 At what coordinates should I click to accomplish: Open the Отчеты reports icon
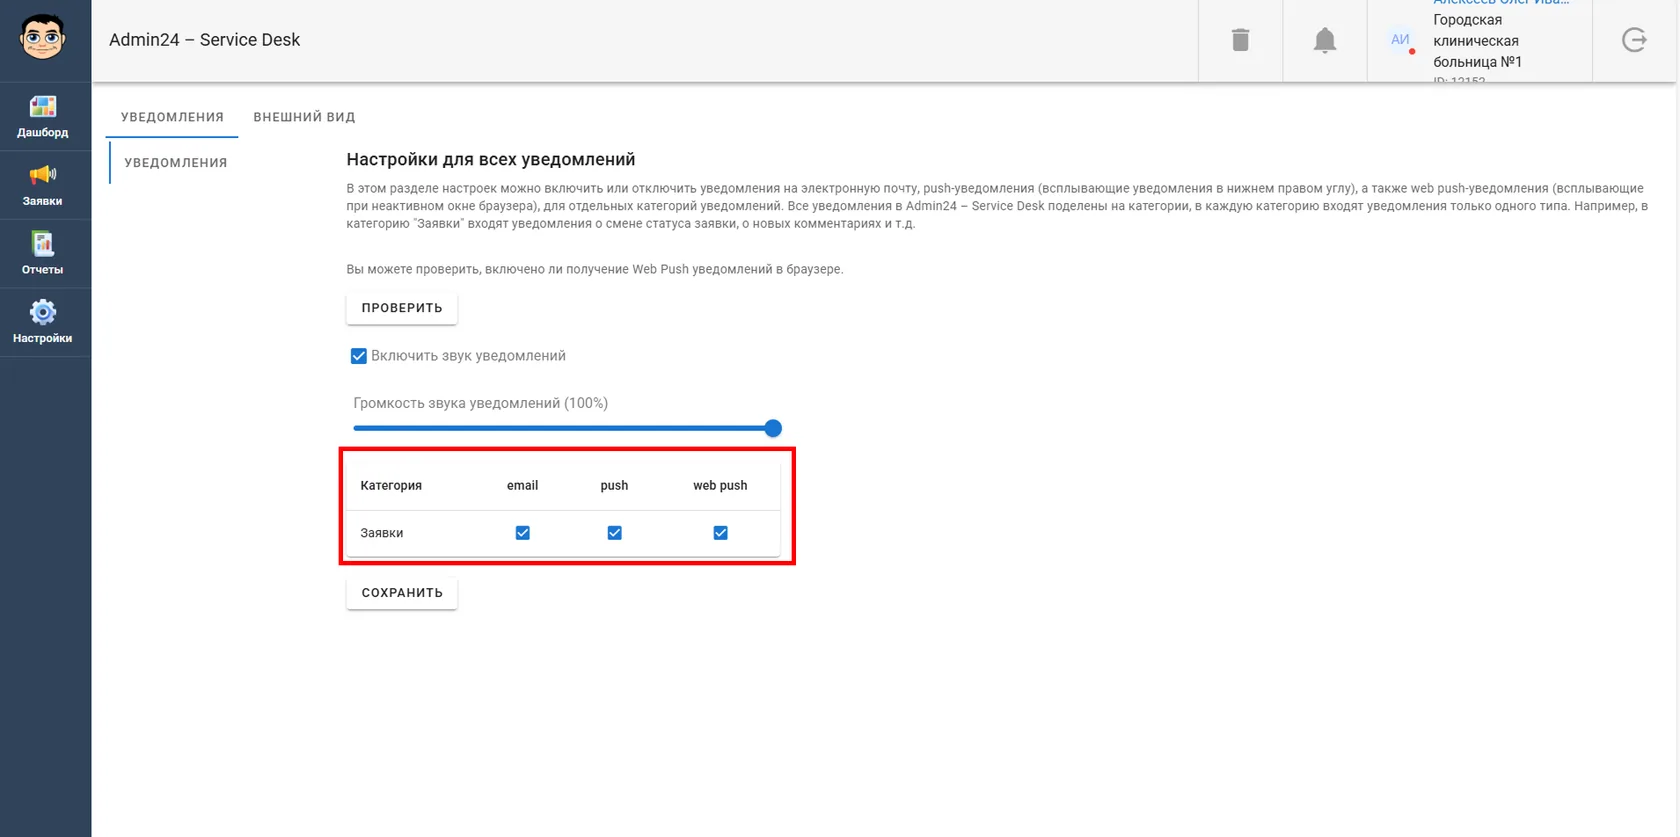point(43,244)
